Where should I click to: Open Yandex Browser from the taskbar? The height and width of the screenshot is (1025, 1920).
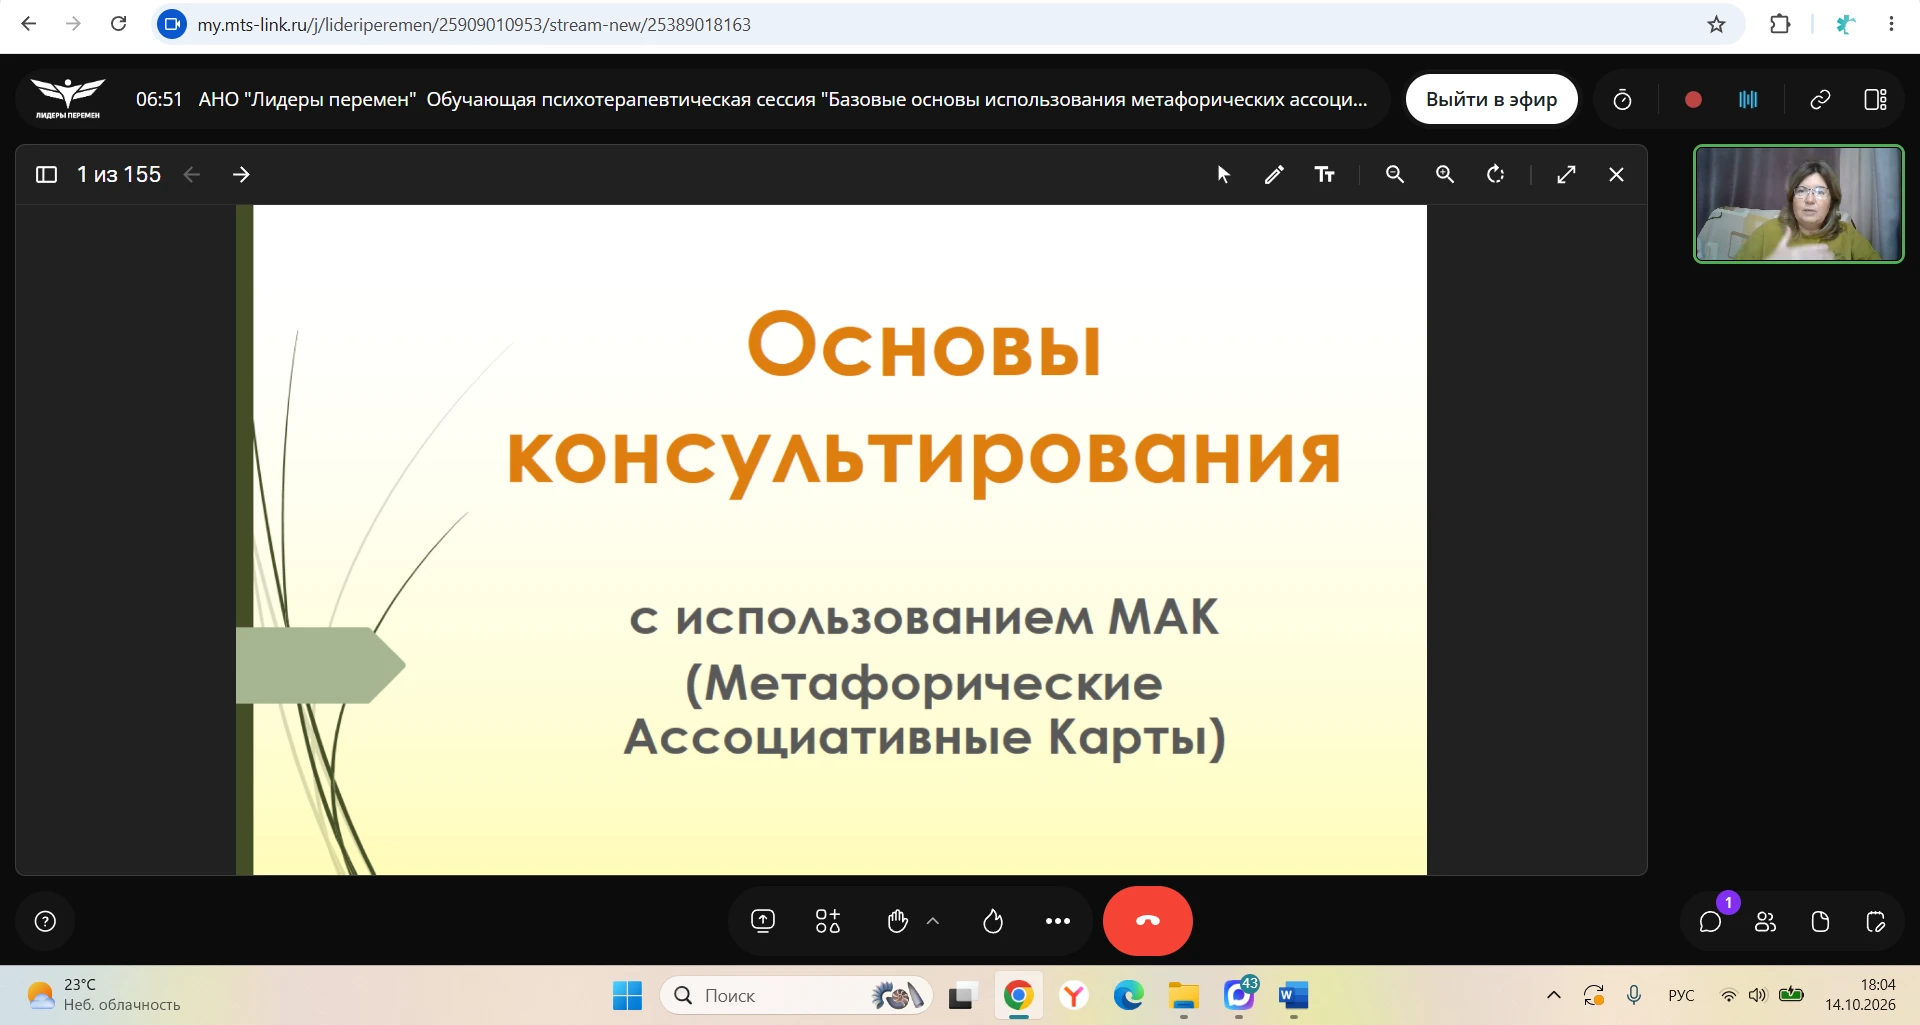point(1073,995)
